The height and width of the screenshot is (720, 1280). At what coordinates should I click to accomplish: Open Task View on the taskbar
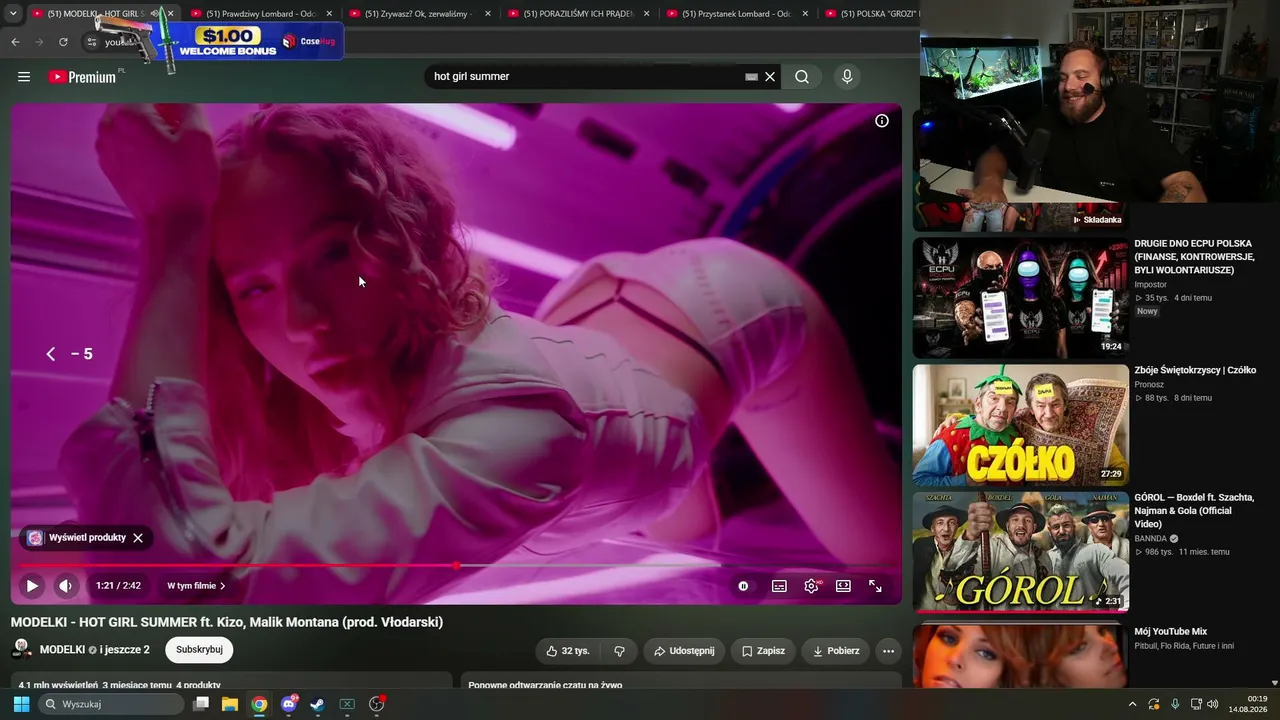pos(201,704)
